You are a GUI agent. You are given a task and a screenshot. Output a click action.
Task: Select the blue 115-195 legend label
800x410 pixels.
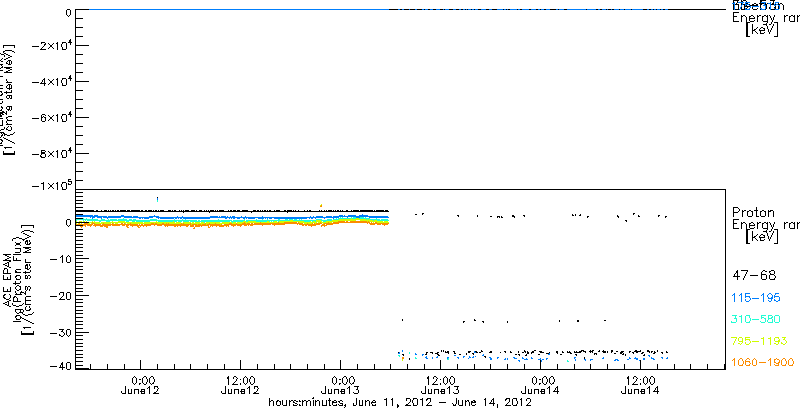757,297
